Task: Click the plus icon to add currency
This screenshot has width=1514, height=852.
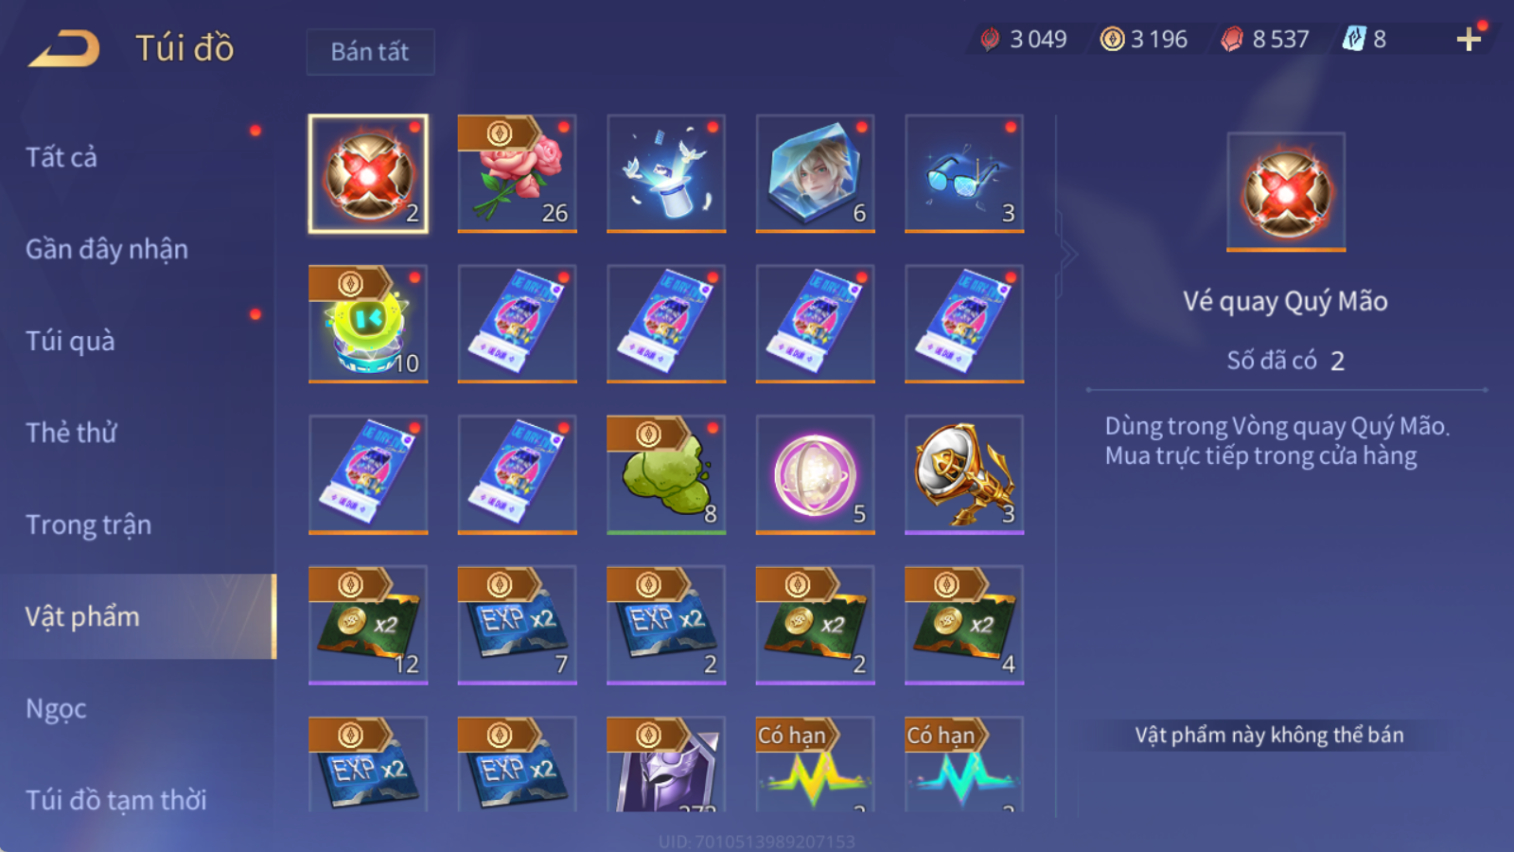Action: 1468,39
